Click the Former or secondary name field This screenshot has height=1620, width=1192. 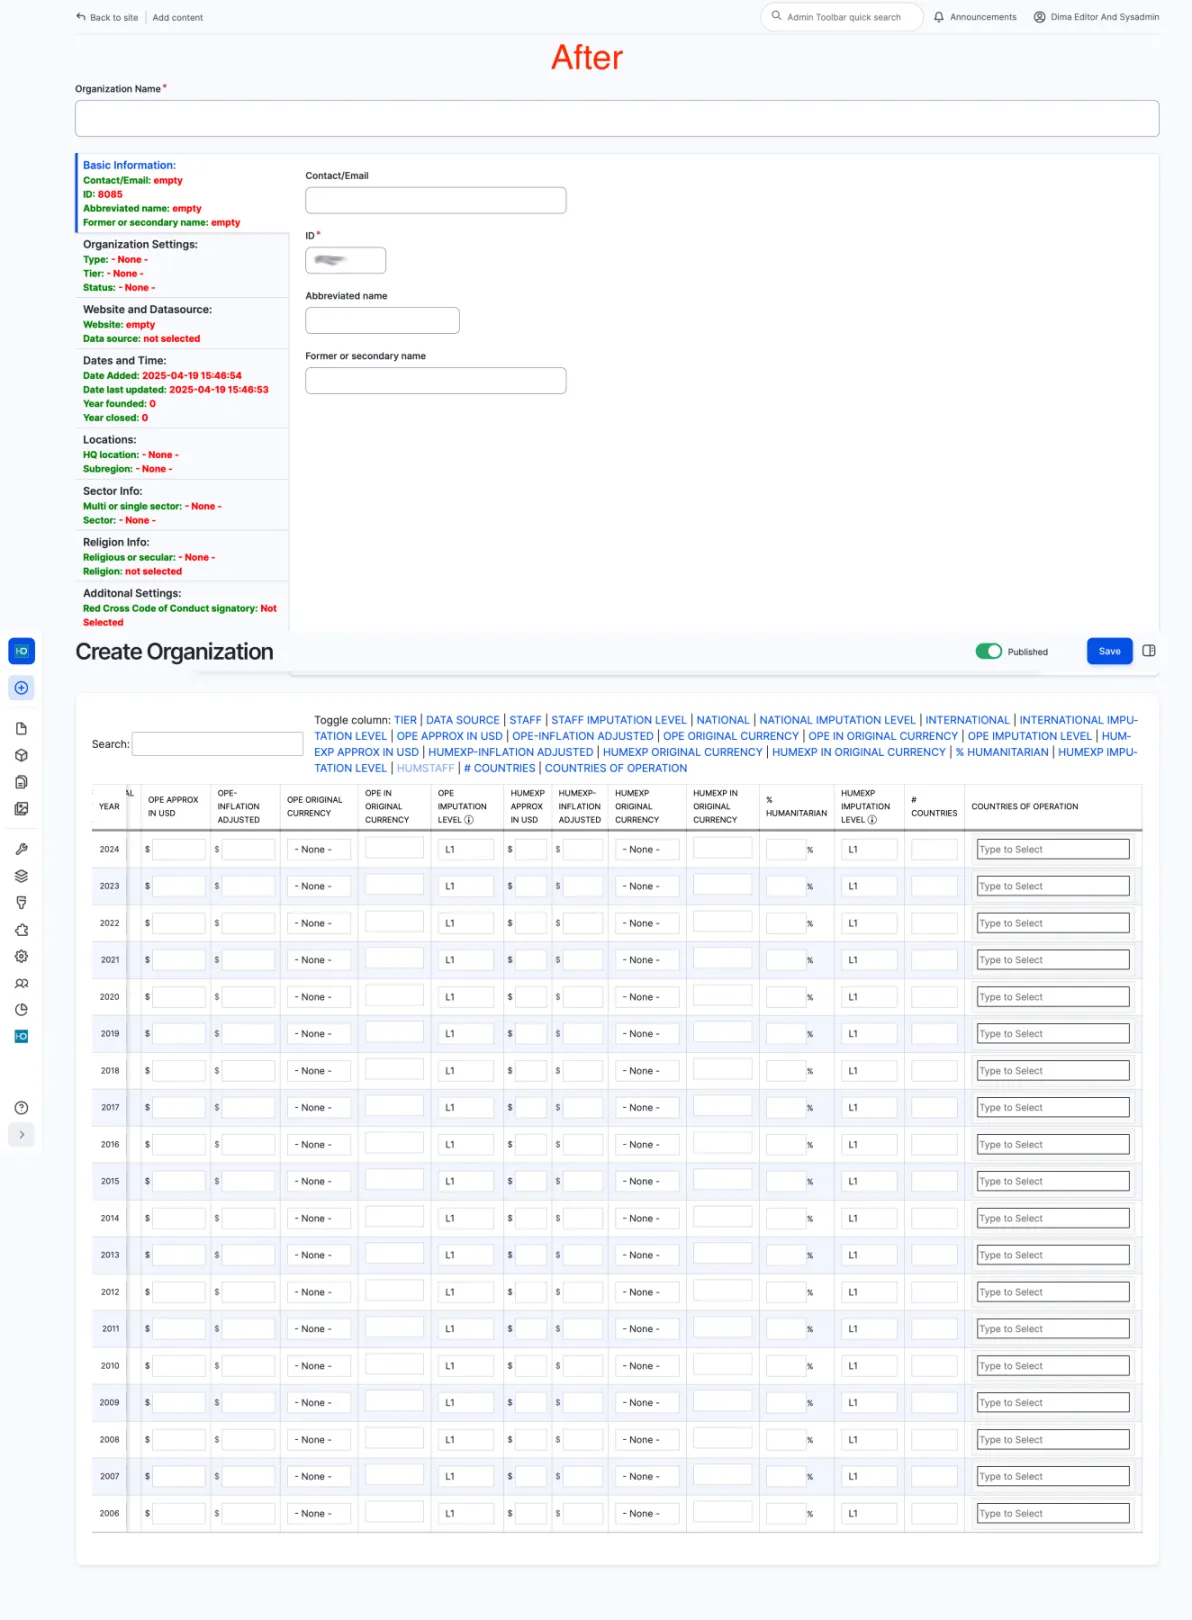click(x=436, y=380)
